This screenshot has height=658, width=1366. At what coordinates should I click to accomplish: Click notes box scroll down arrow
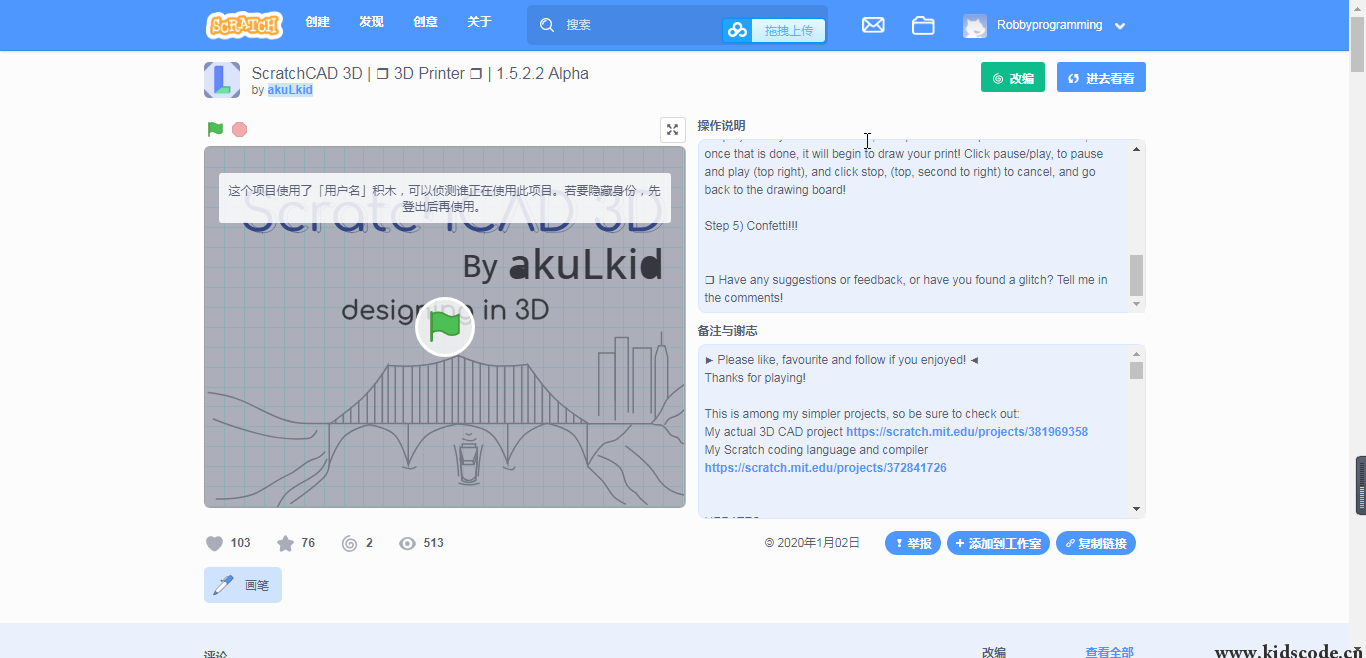1136,509
